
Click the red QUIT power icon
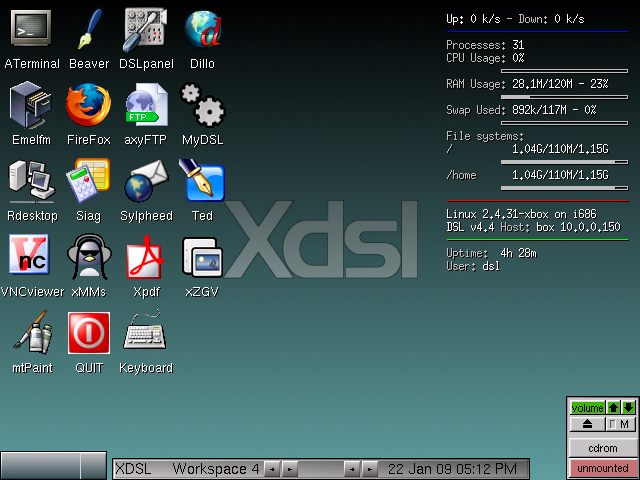pos(88,333)
